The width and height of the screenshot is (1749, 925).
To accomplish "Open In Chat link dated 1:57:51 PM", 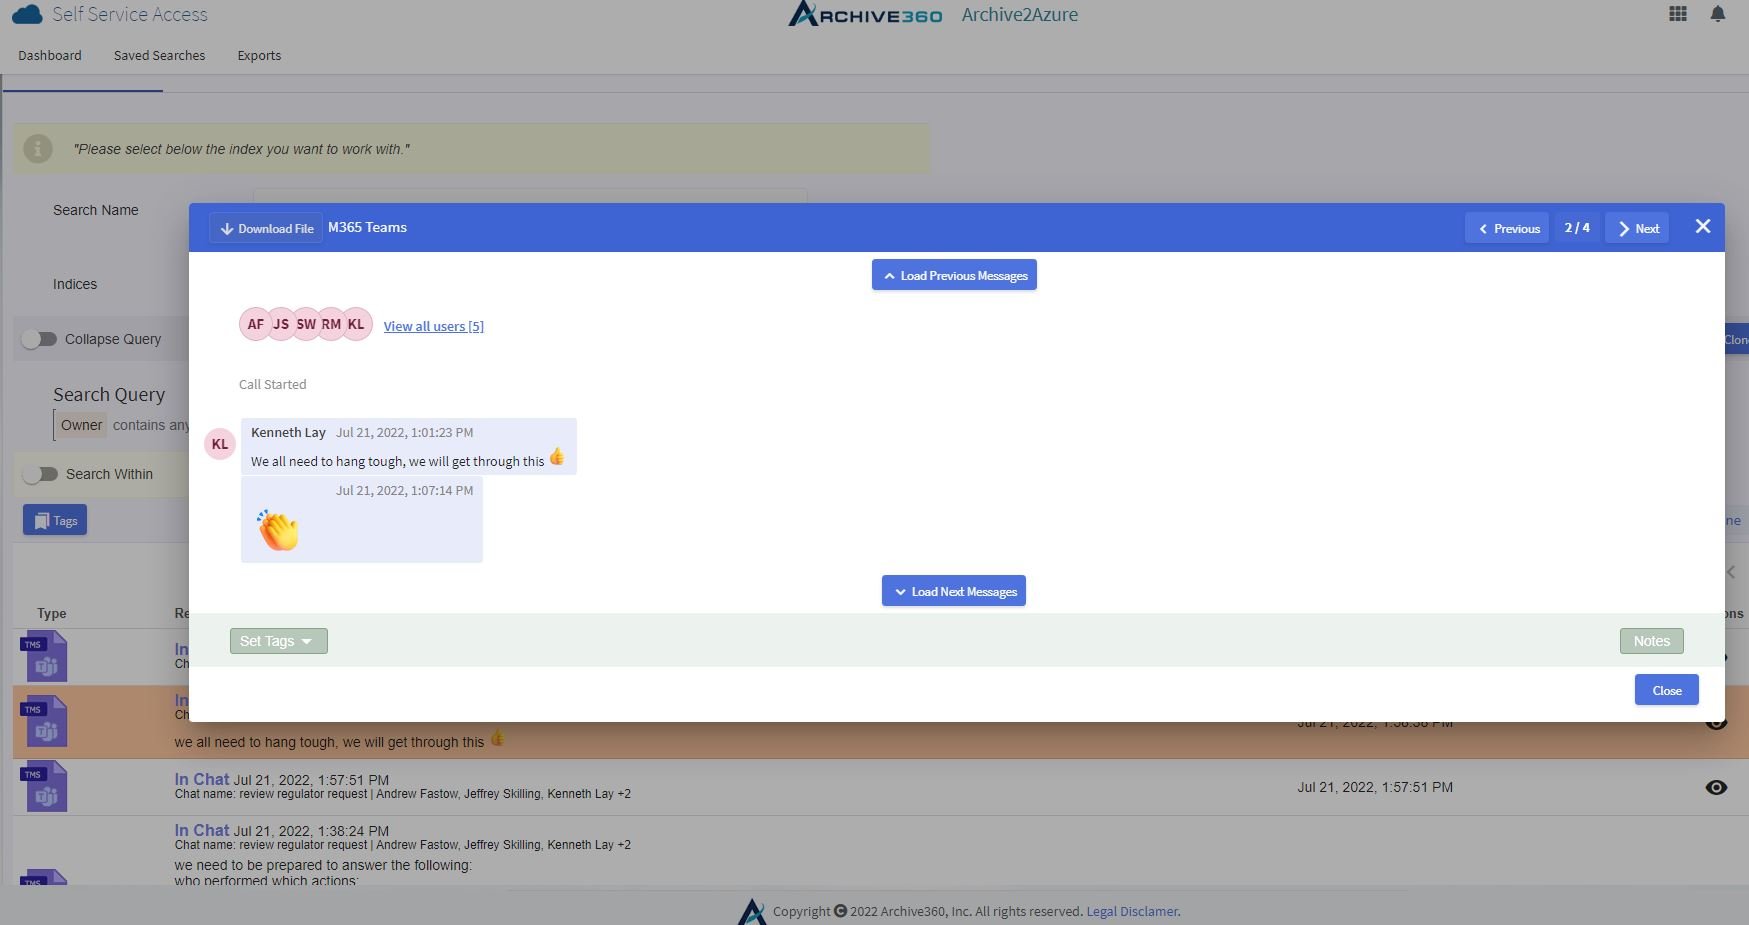I will 201,779.
